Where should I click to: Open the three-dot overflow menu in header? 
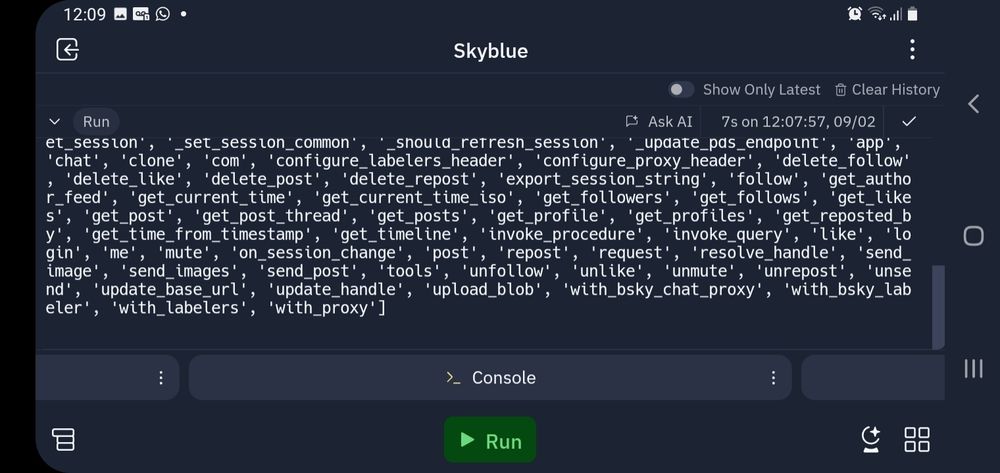coord(913,50)
